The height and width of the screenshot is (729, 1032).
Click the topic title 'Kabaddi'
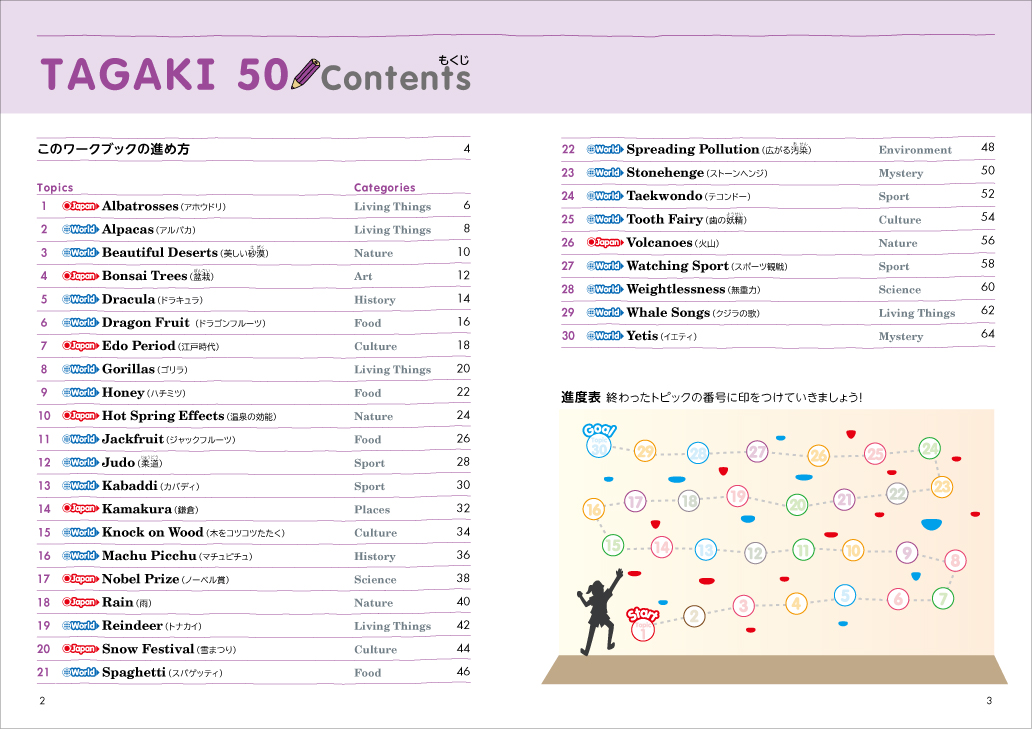[x=130, y=486]
